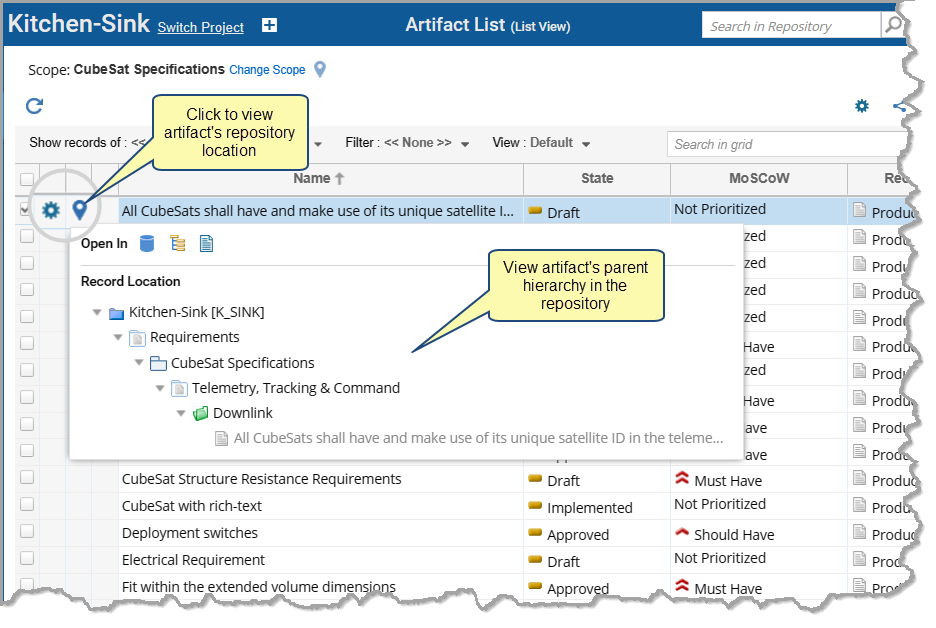Click the Implemented state cell

tap(597, 506)
